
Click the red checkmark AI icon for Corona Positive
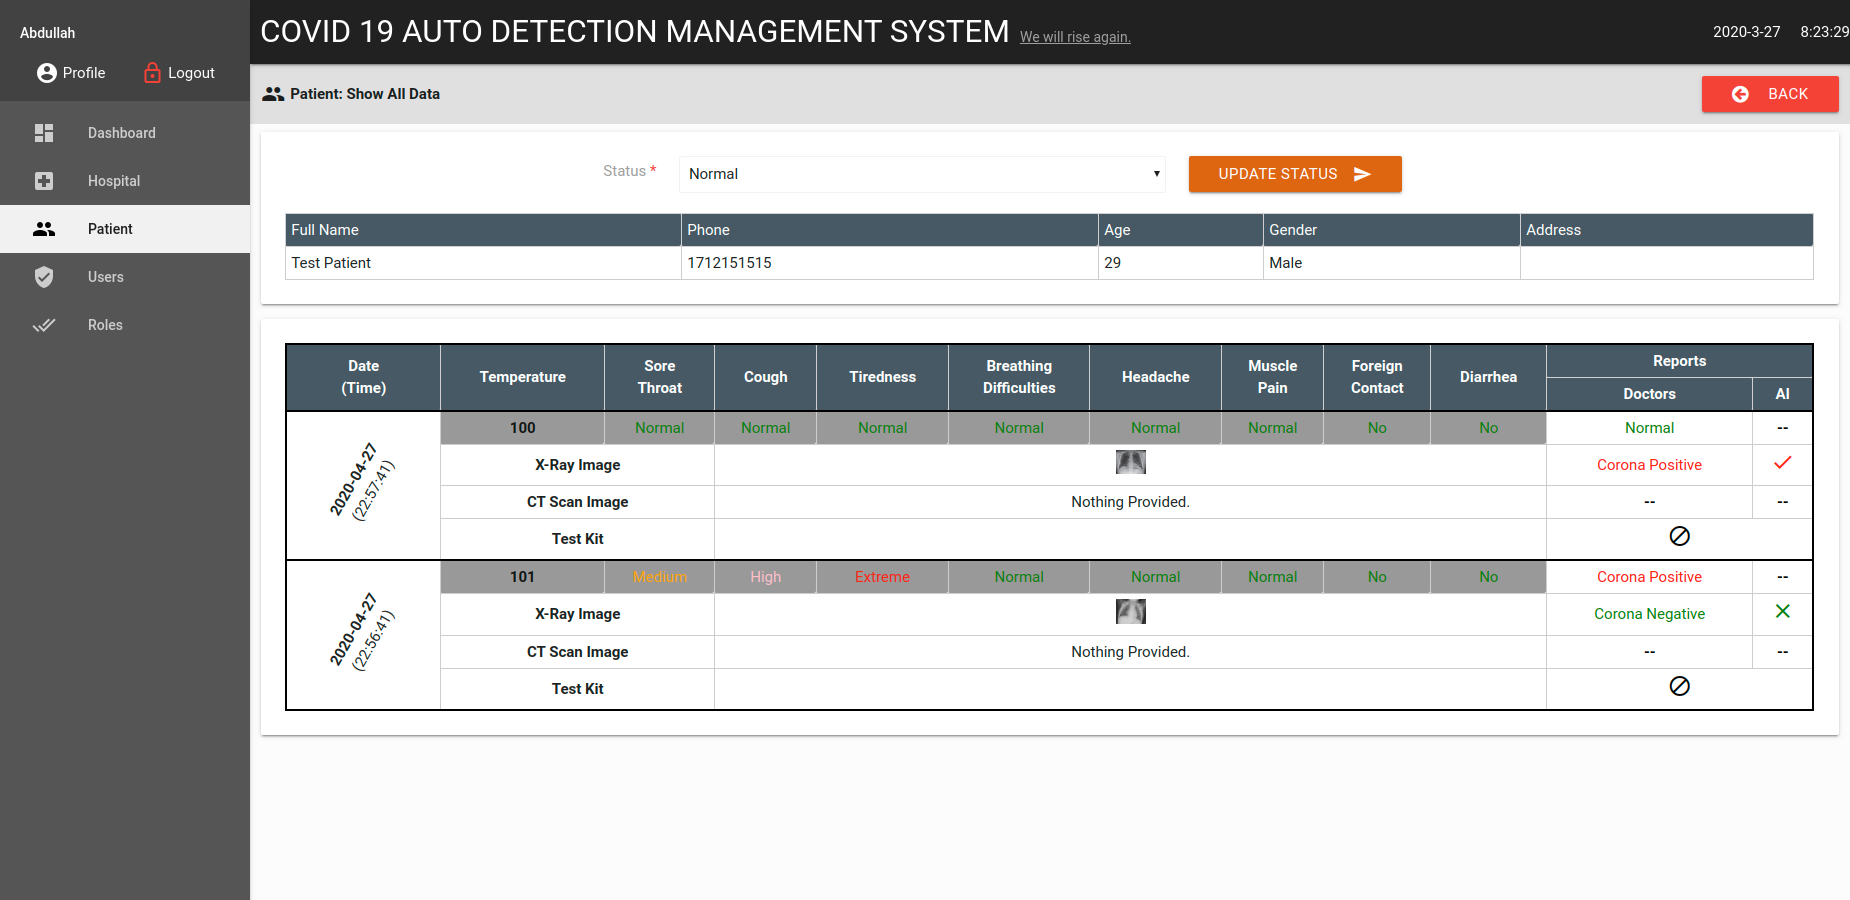(1782, 463)
